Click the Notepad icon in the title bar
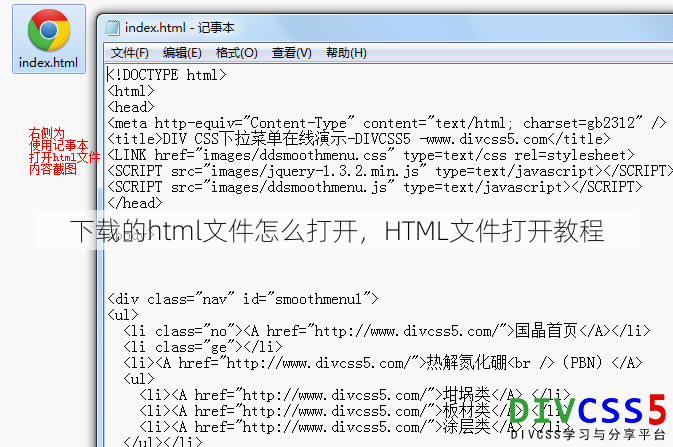The height and width of the screenshot is (447, 673). (112, 27)
